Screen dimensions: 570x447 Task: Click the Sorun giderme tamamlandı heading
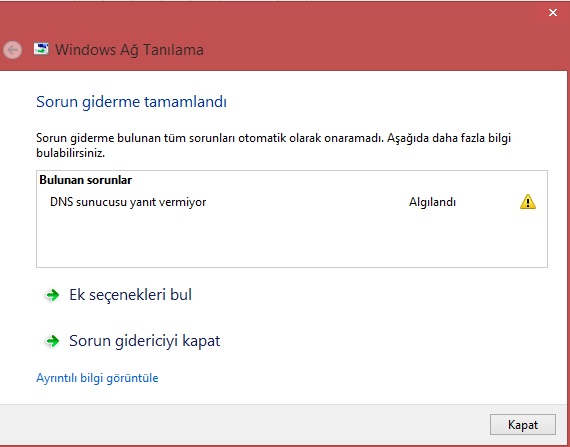click(131, 102)
